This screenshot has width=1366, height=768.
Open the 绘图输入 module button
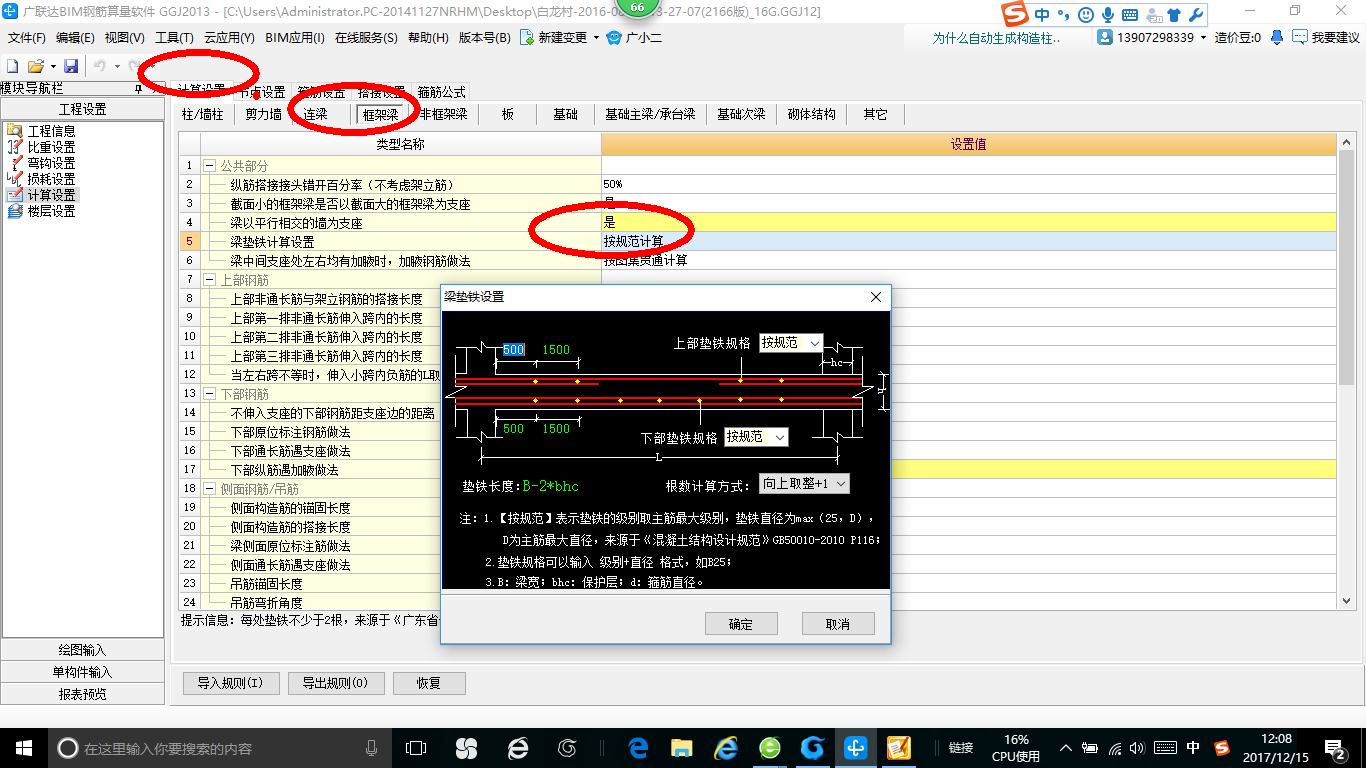point(82,650)
